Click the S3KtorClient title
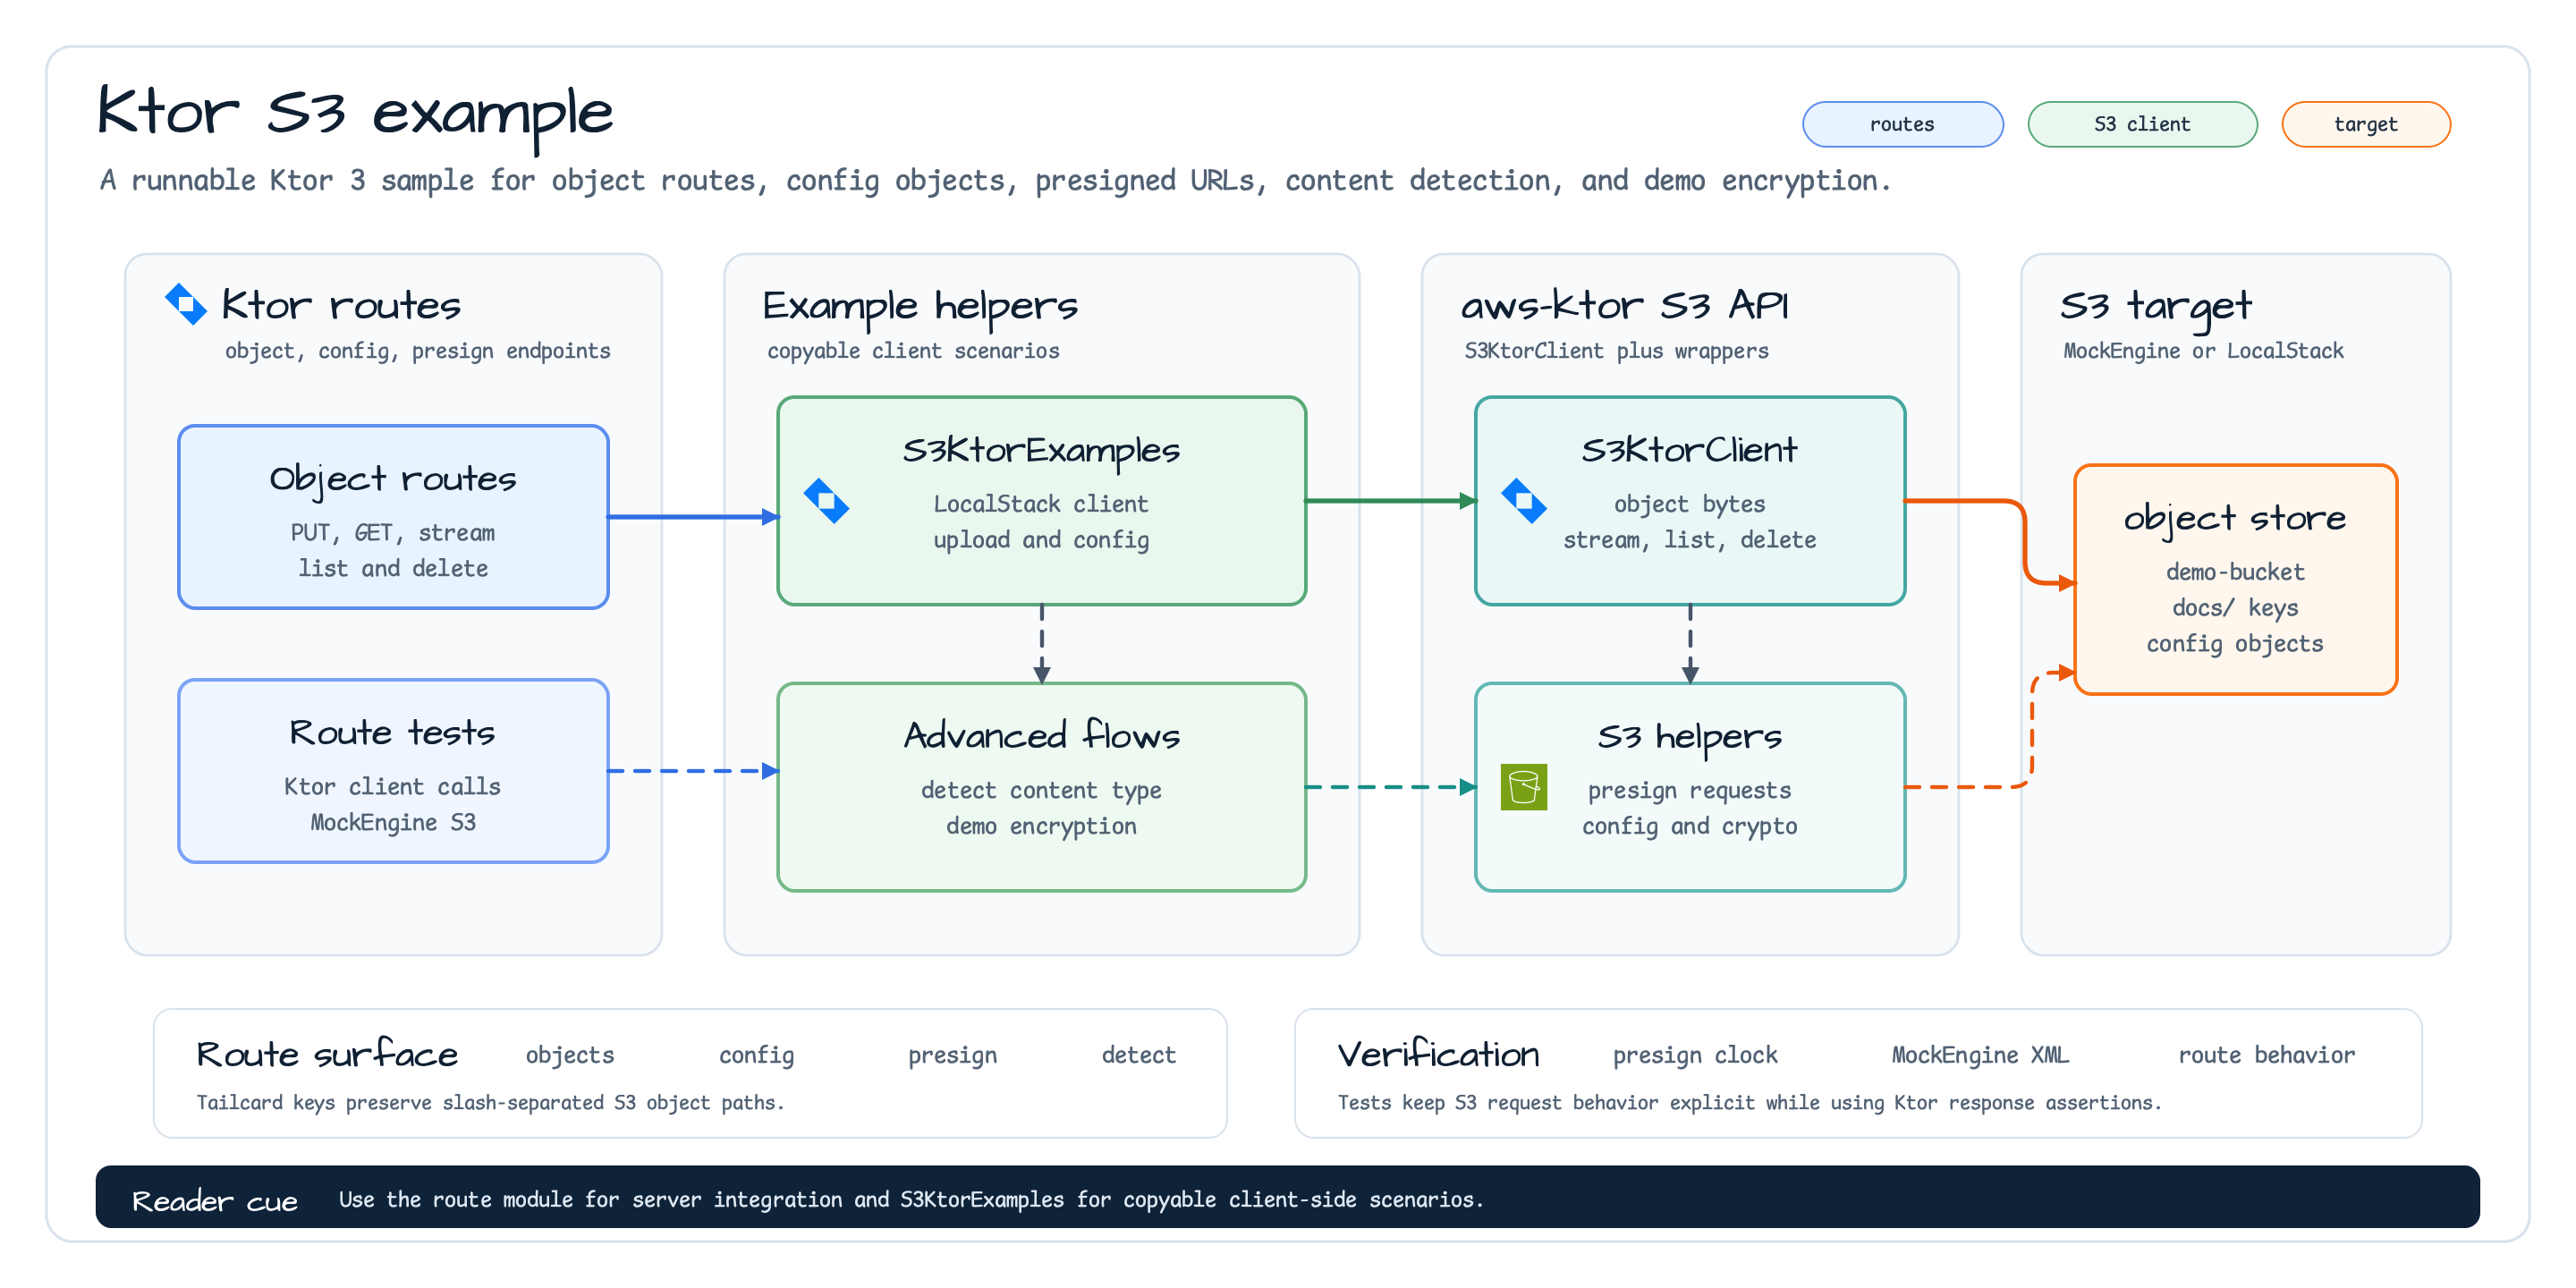2576x1288 pixels. [1689, 450]
